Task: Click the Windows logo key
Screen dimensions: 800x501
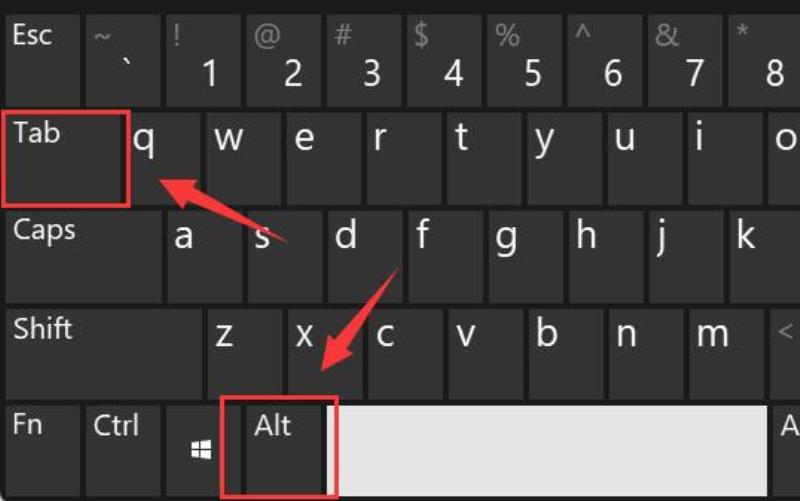Action: (203, 450)
